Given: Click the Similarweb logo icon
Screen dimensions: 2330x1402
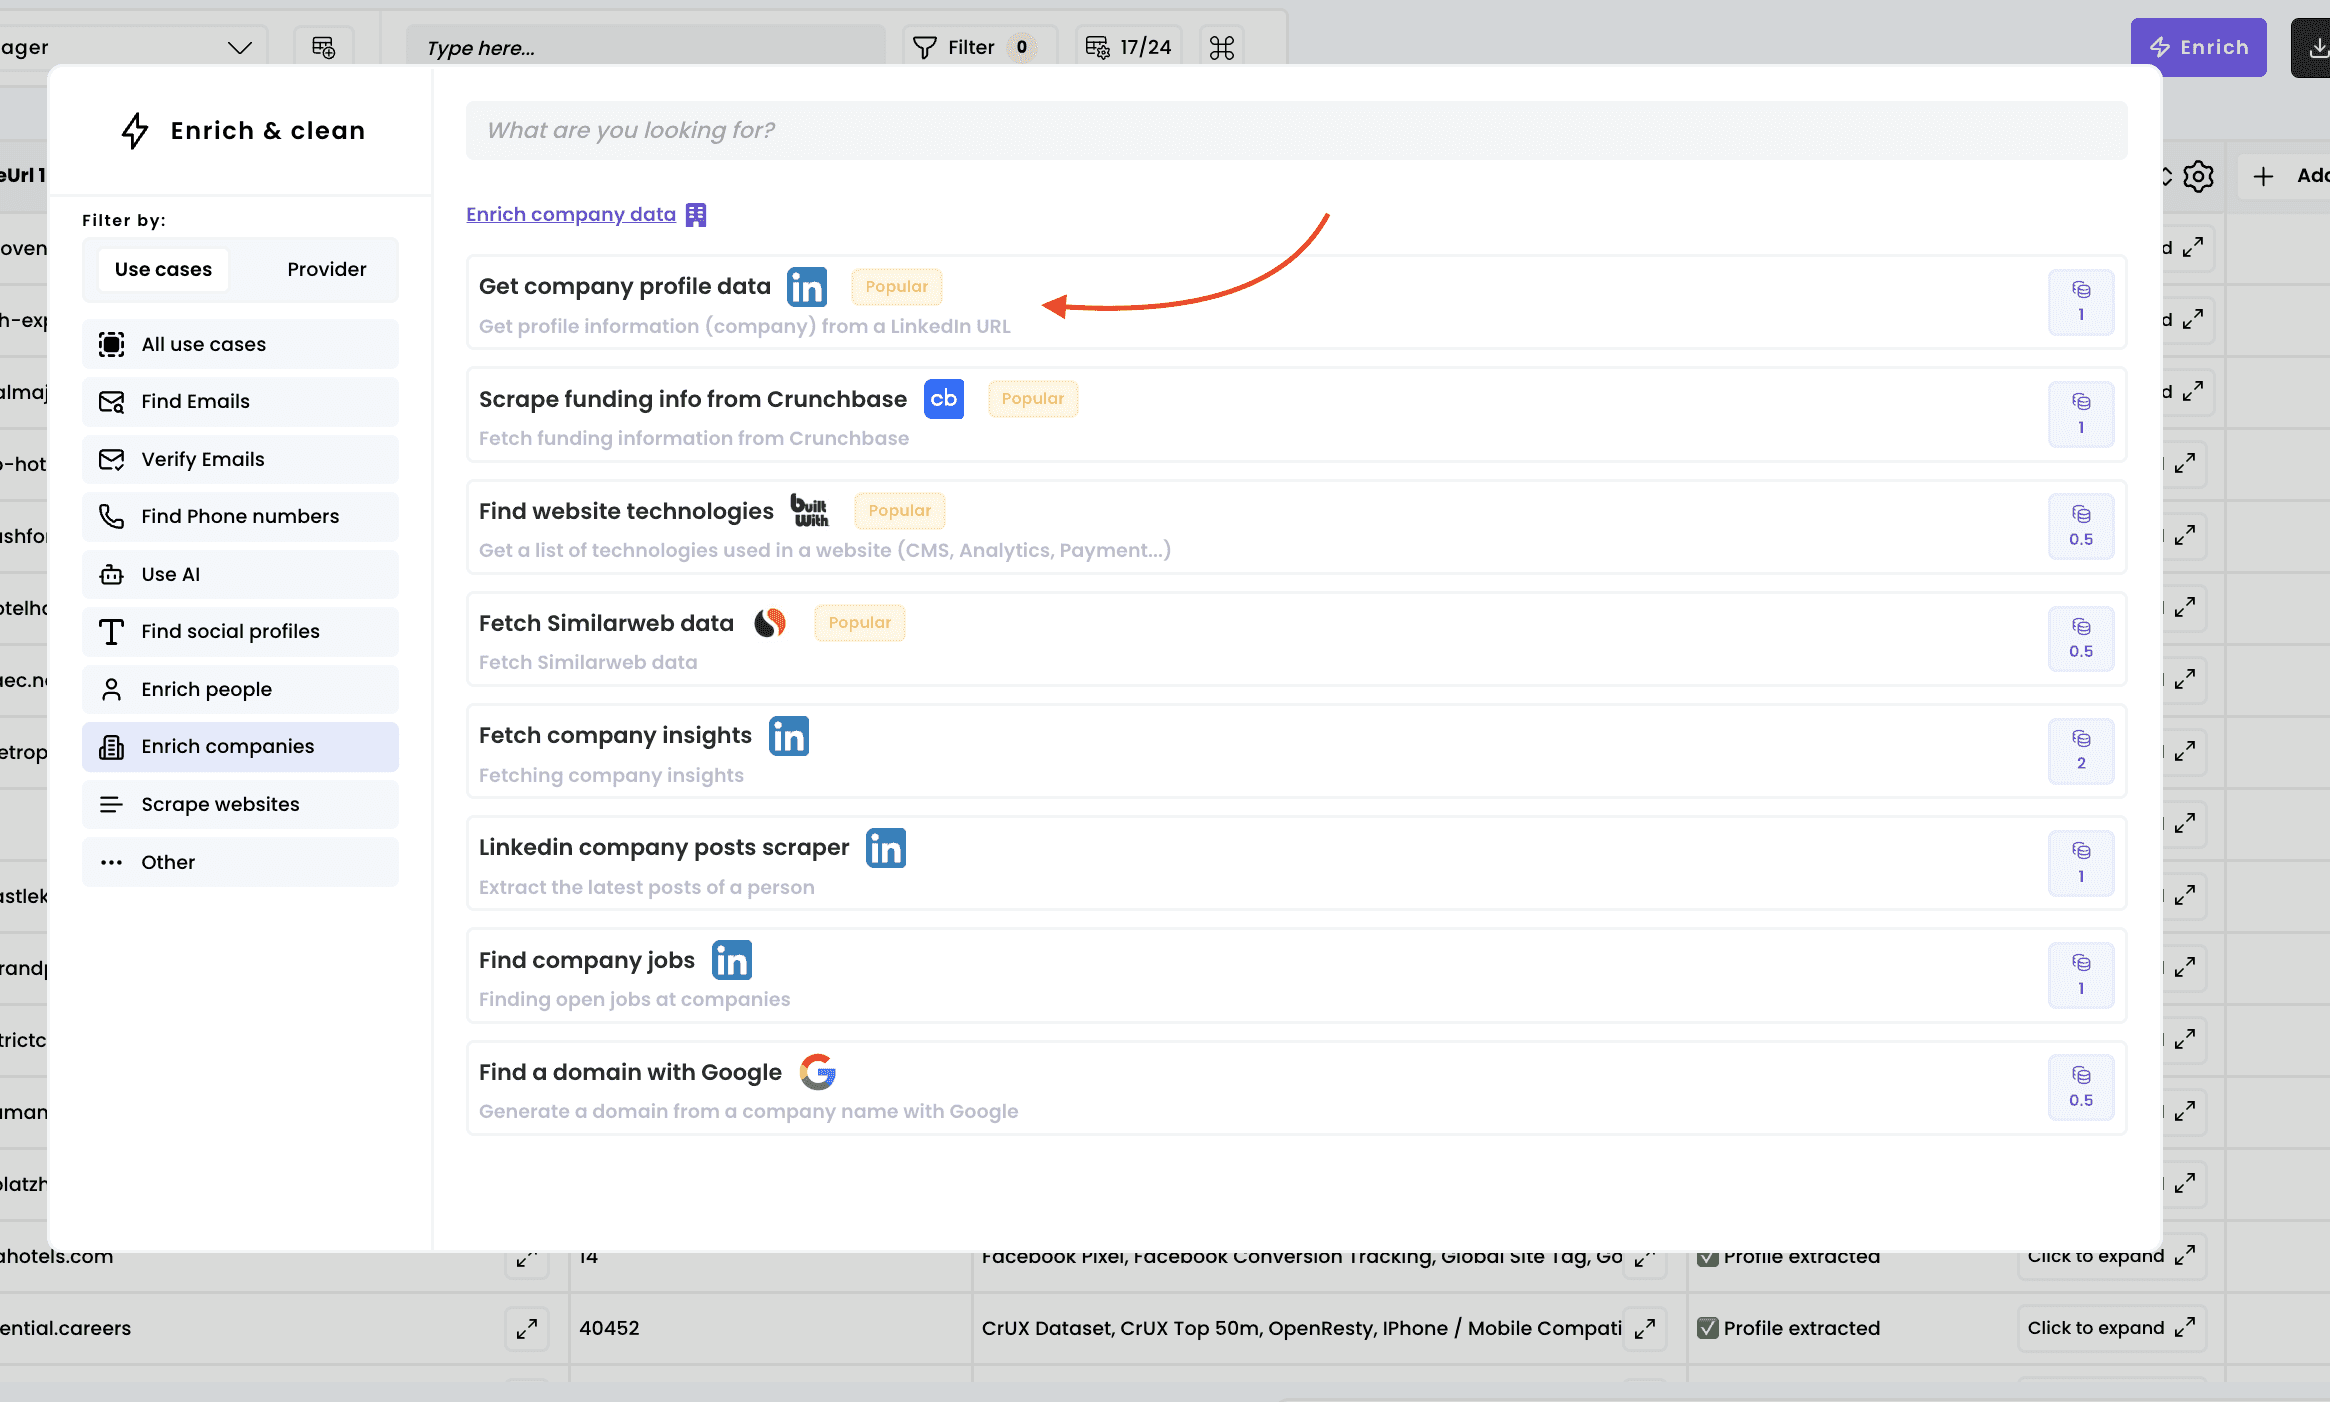Looking at the screenshot, I should [769, 623].
